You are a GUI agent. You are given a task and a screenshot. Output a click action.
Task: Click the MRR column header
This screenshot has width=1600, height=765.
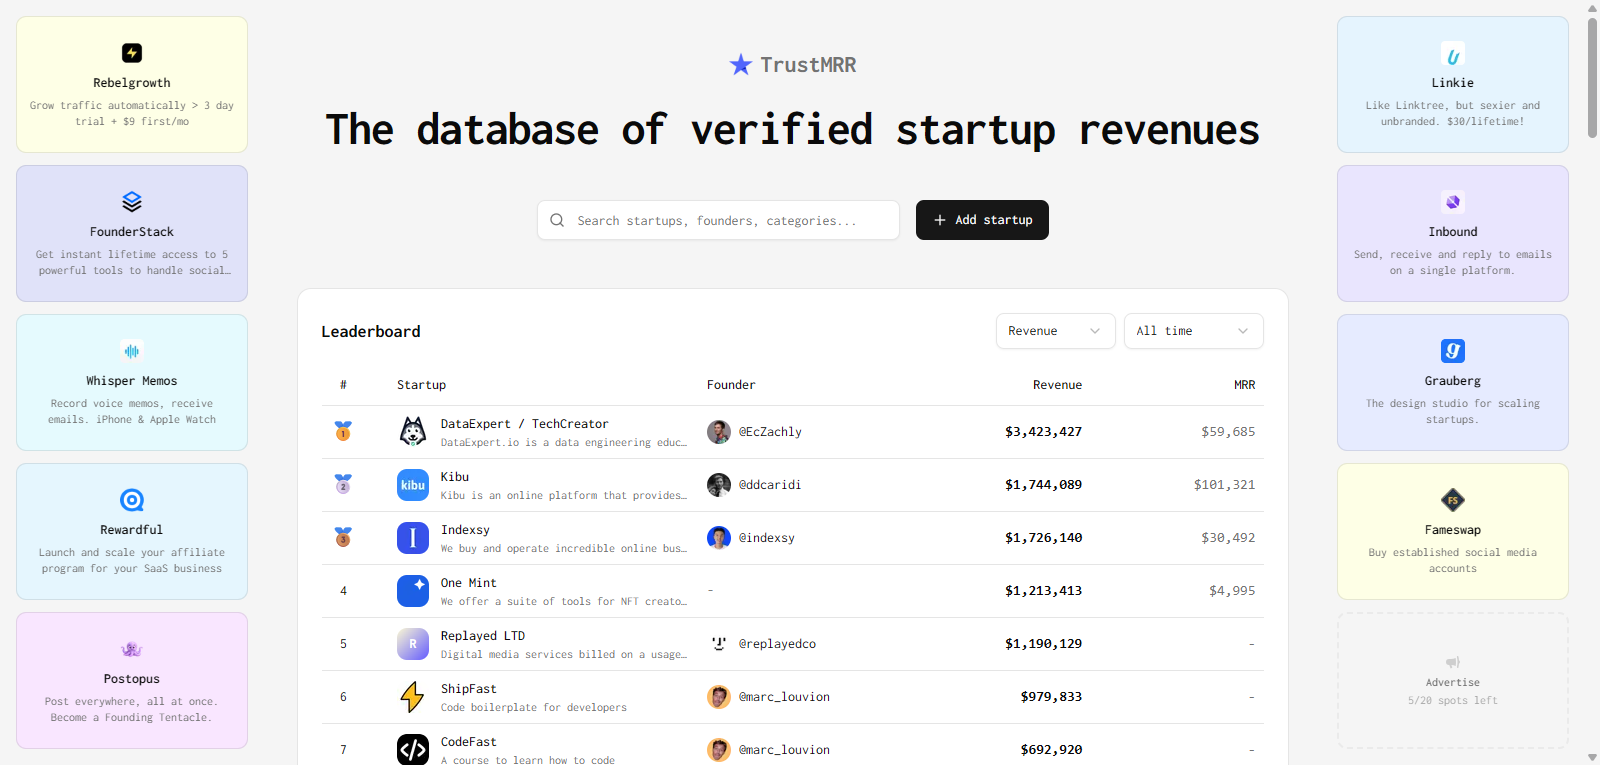(x=1244, y=385)
